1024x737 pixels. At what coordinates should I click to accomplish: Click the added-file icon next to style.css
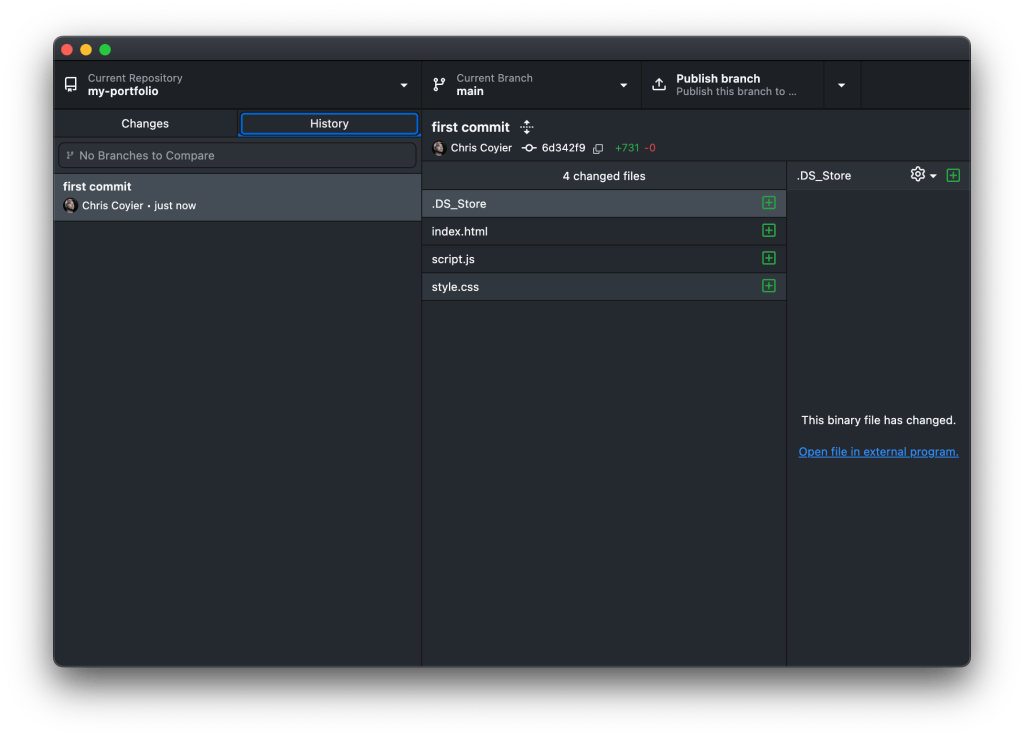[768, 286]
